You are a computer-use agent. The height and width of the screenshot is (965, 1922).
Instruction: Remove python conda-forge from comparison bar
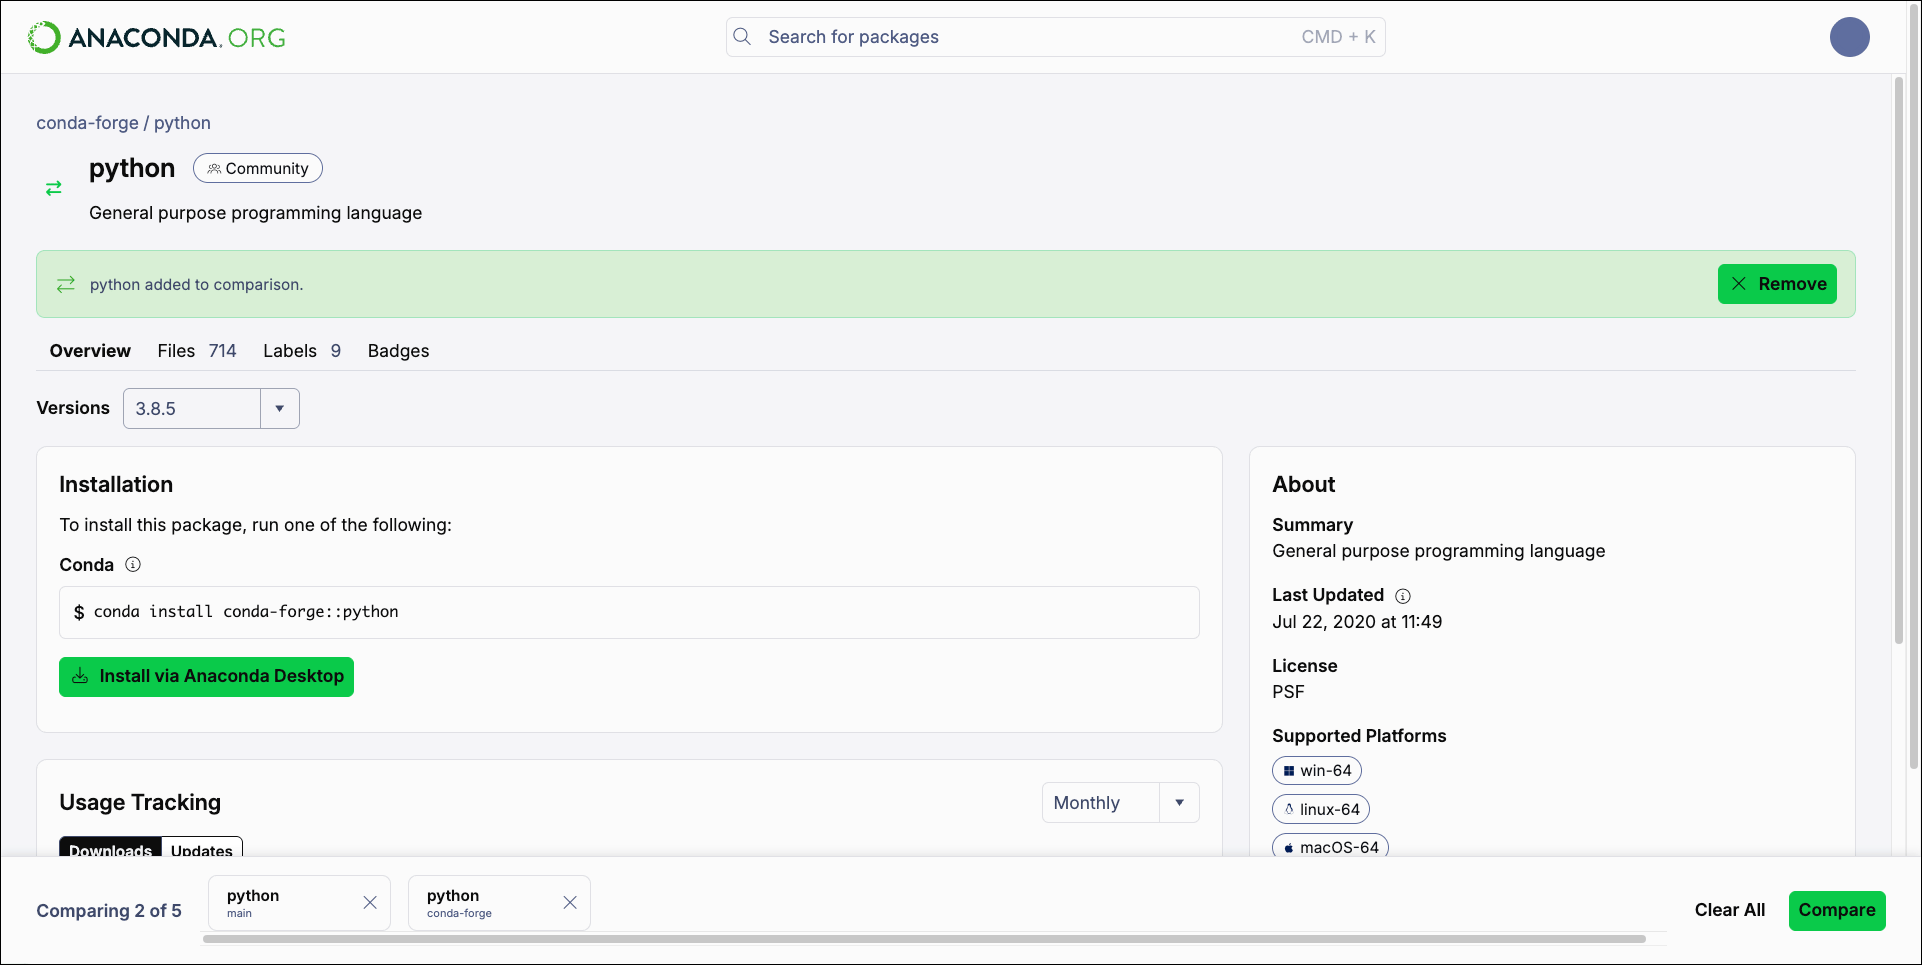point(570,903)
